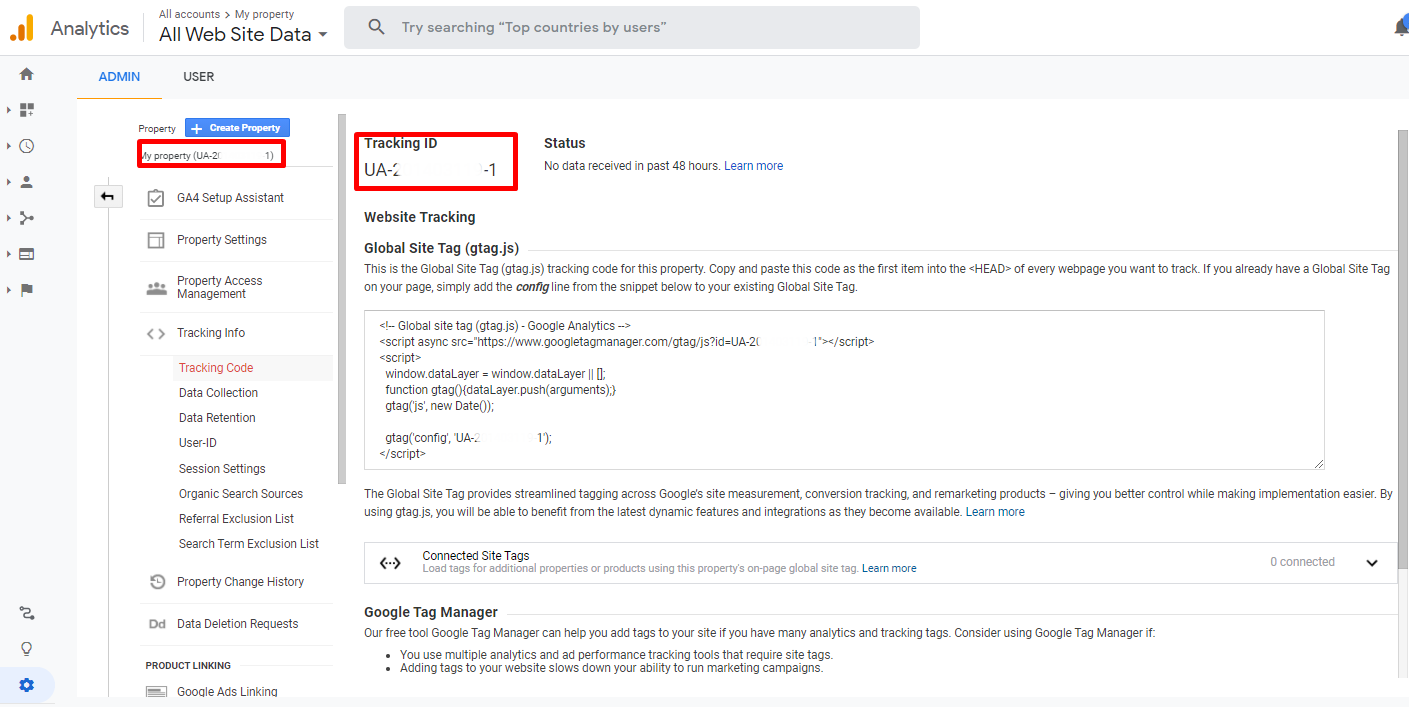Click the back arrow collapse button

pos(107,197)
